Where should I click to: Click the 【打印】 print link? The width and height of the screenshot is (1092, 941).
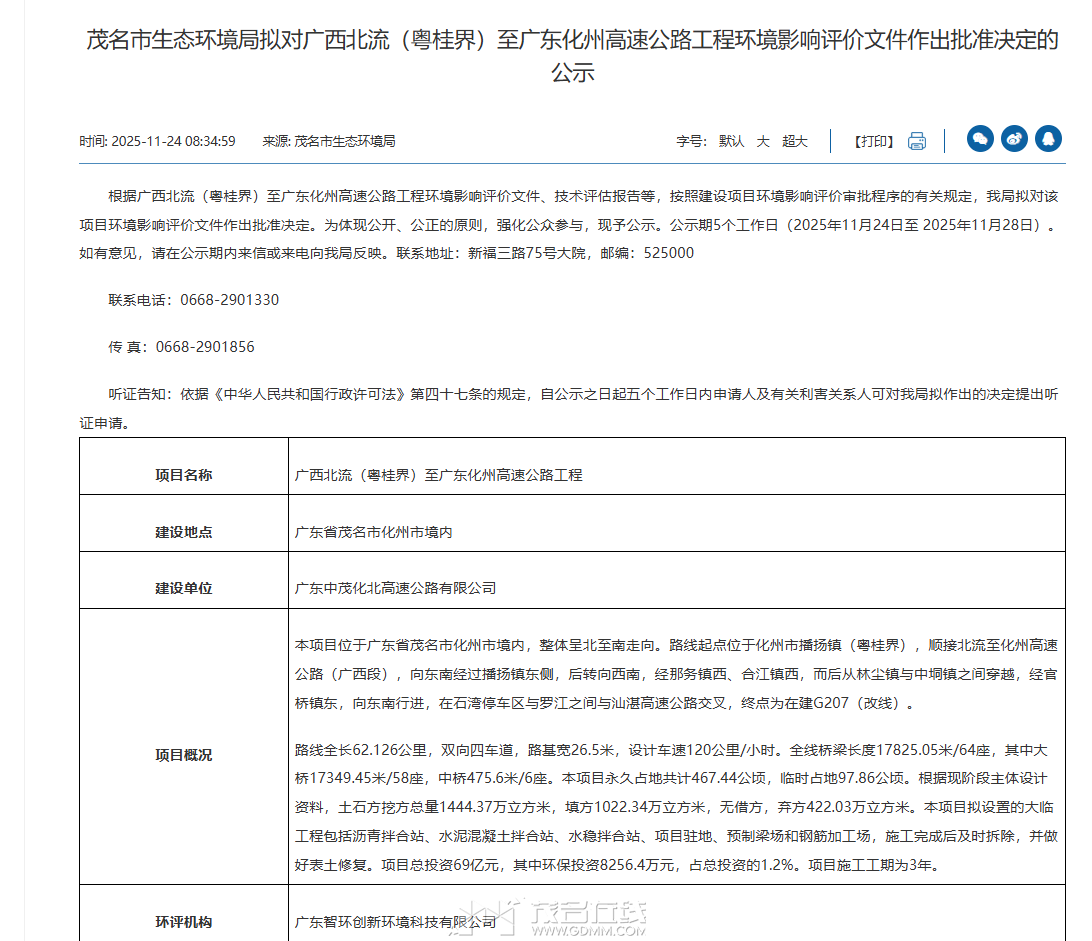pos(874,141)
